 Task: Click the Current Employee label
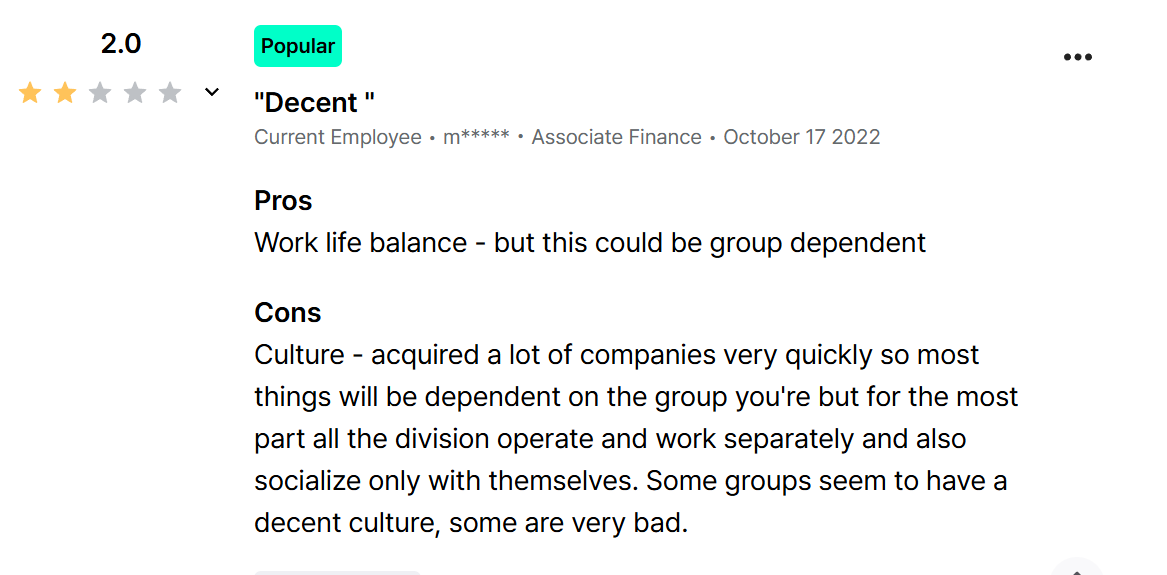coord(338,138)
